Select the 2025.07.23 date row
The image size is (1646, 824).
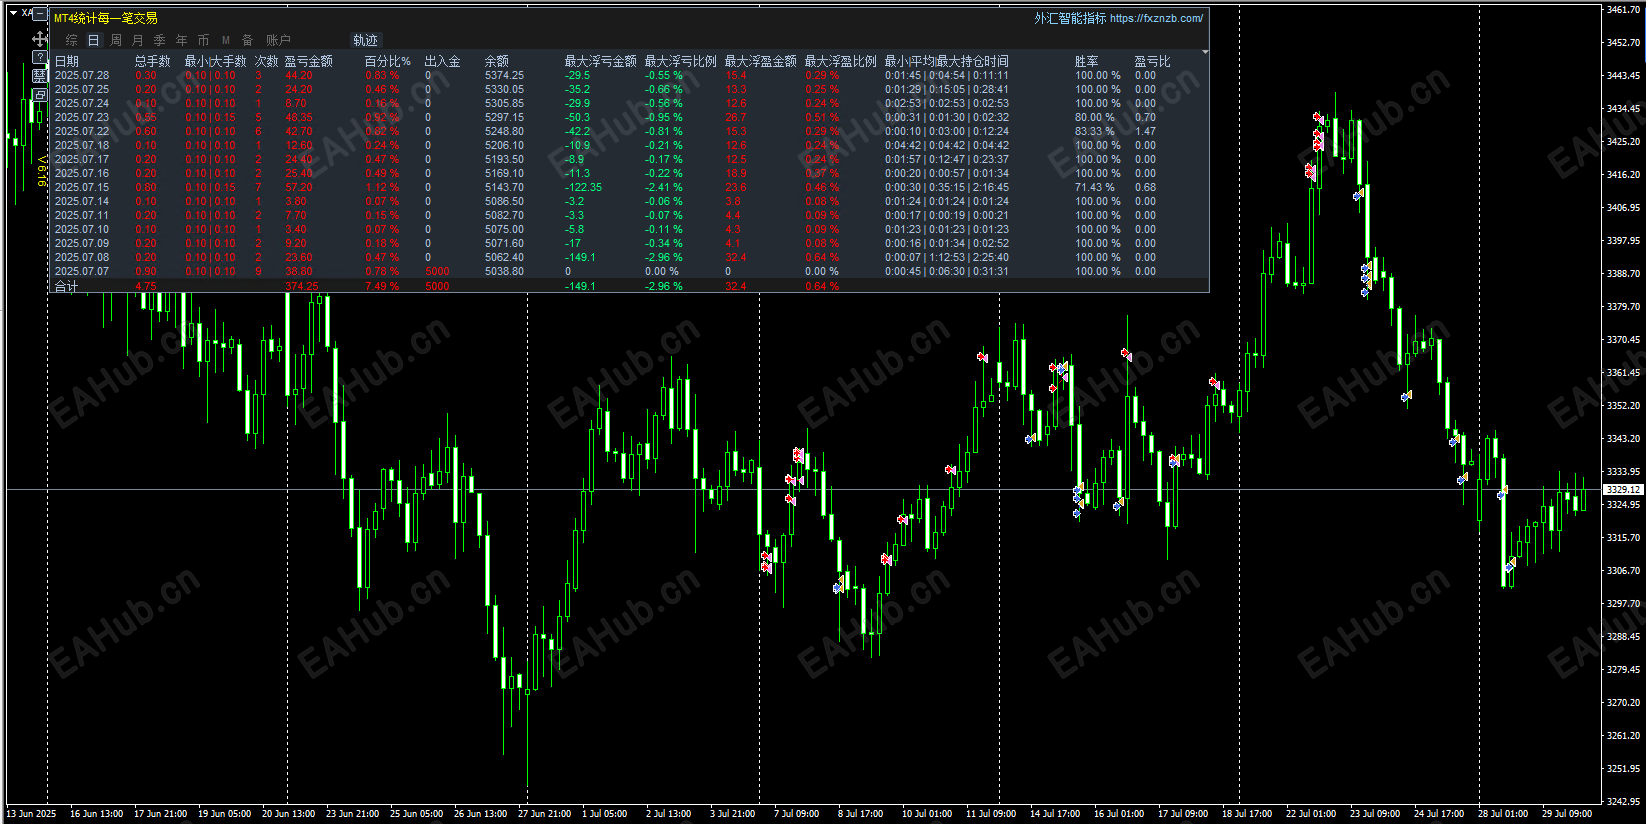click(82, 117)
